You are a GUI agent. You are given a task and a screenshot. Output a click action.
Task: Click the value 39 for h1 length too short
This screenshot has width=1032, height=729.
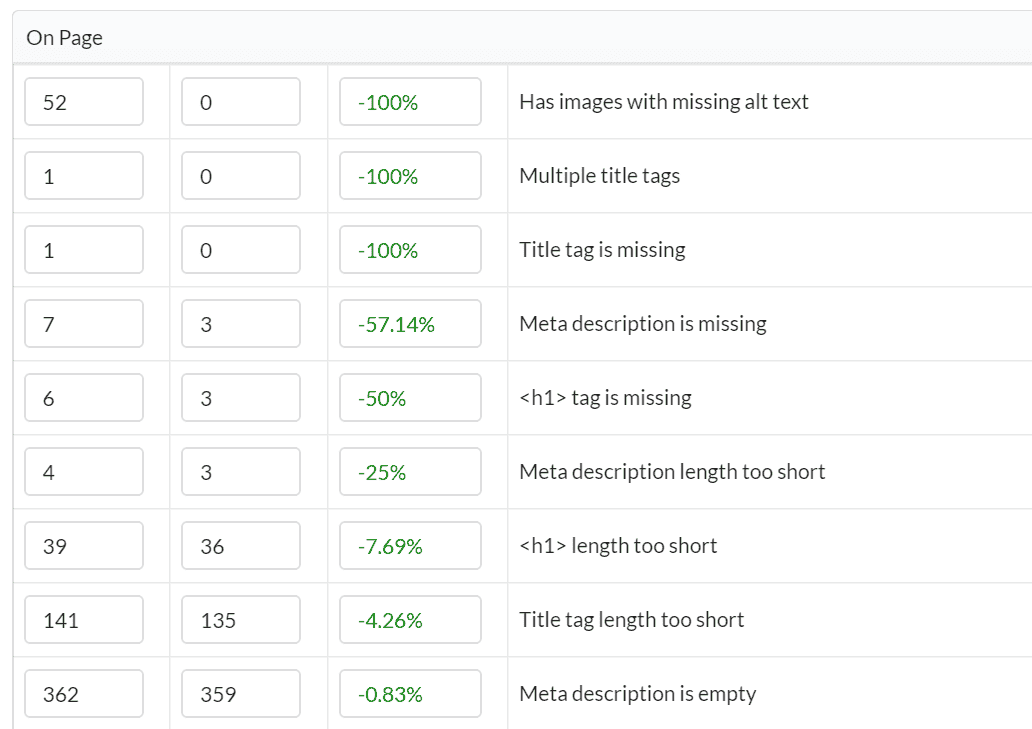point(83,545)
